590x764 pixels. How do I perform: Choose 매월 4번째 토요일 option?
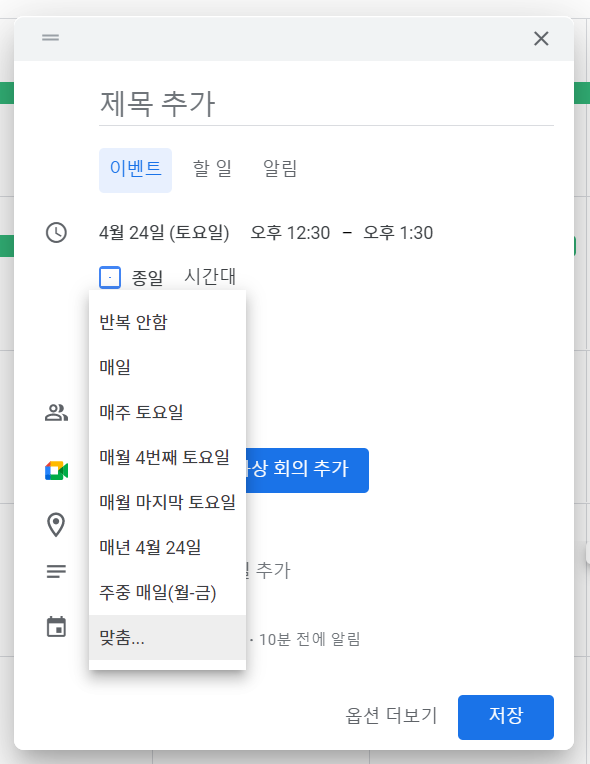[168, 457]
